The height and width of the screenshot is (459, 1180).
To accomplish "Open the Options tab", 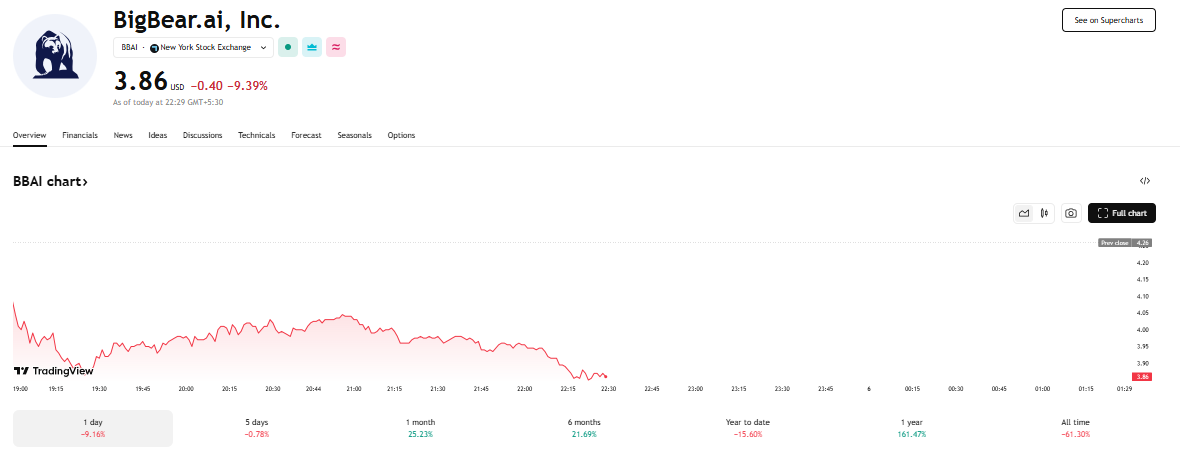I will [x=401, y=135].
